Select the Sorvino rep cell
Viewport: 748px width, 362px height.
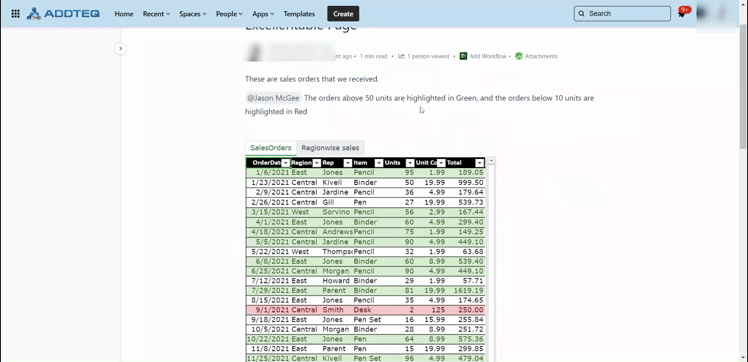point(336,212)
